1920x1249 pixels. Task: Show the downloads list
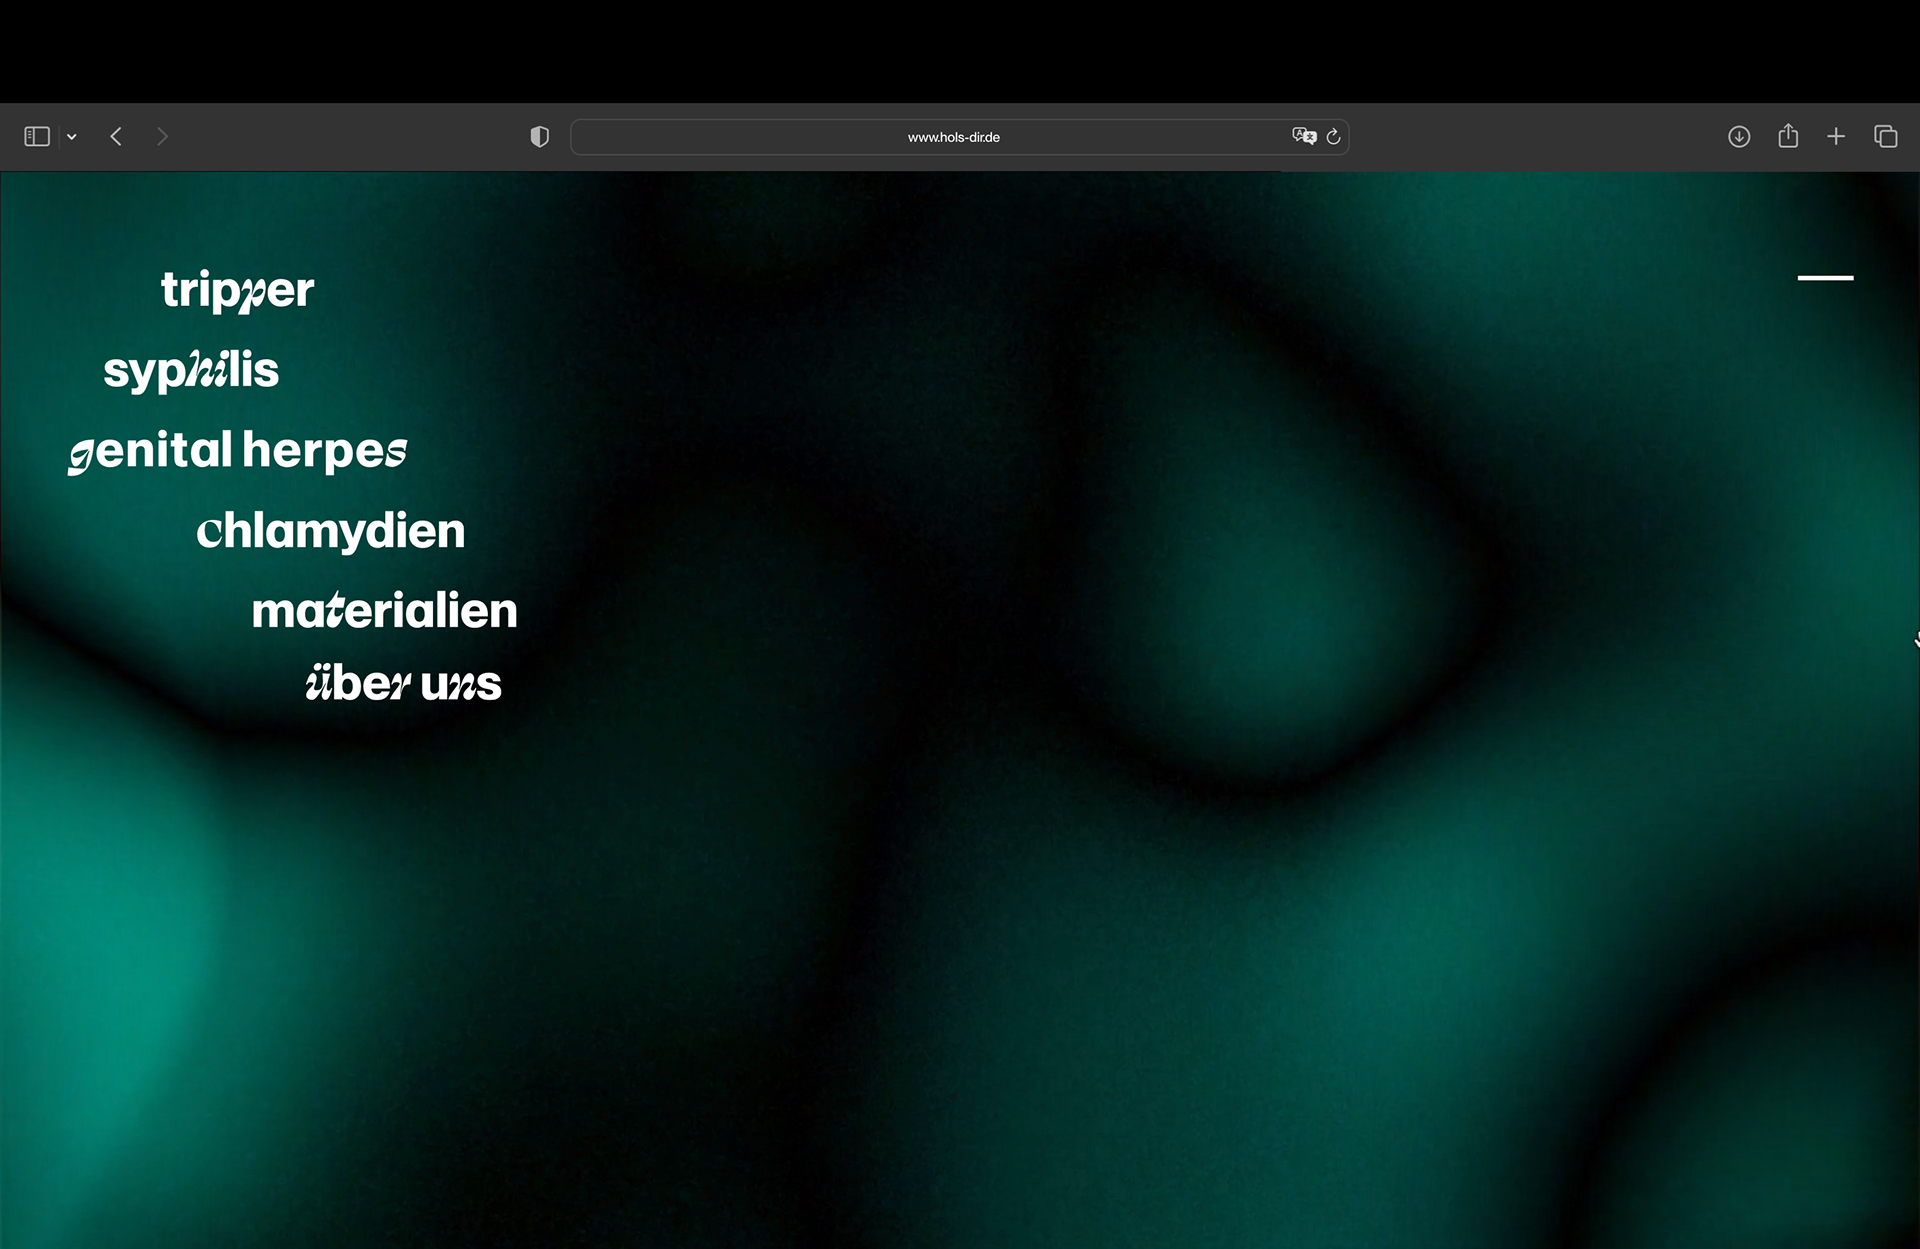(x=1739, y=137)
